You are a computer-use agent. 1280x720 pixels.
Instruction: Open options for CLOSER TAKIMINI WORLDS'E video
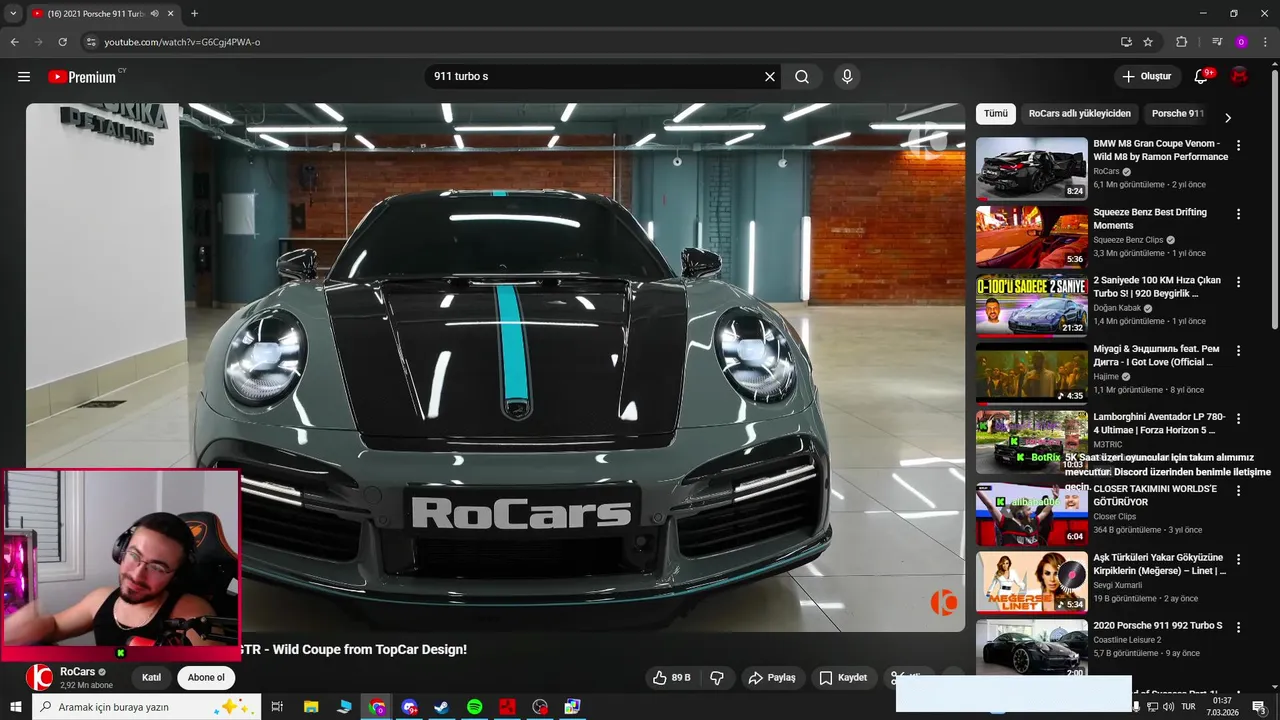click(1238, 491)
